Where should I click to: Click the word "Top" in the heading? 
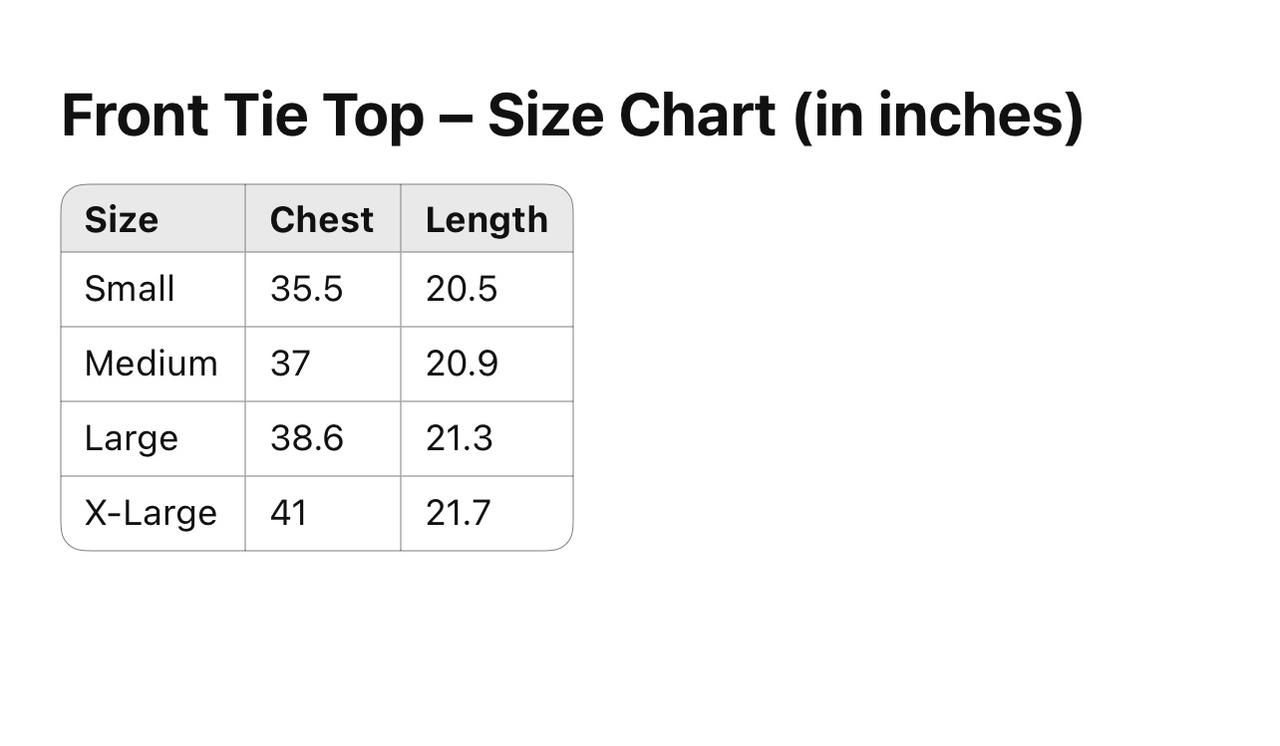[x=373, y=115]
